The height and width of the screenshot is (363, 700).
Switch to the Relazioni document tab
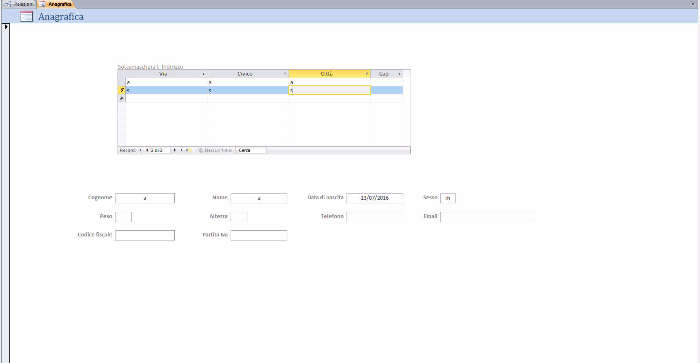coord(19,4)
